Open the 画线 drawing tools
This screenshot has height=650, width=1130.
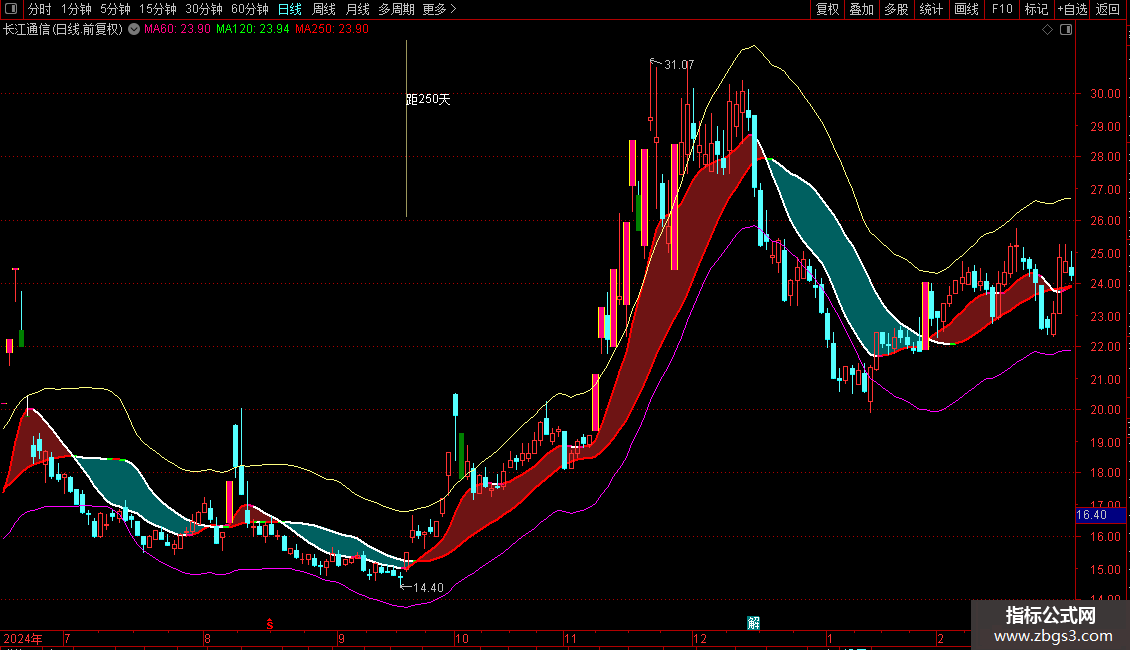(x=966, y=10)
